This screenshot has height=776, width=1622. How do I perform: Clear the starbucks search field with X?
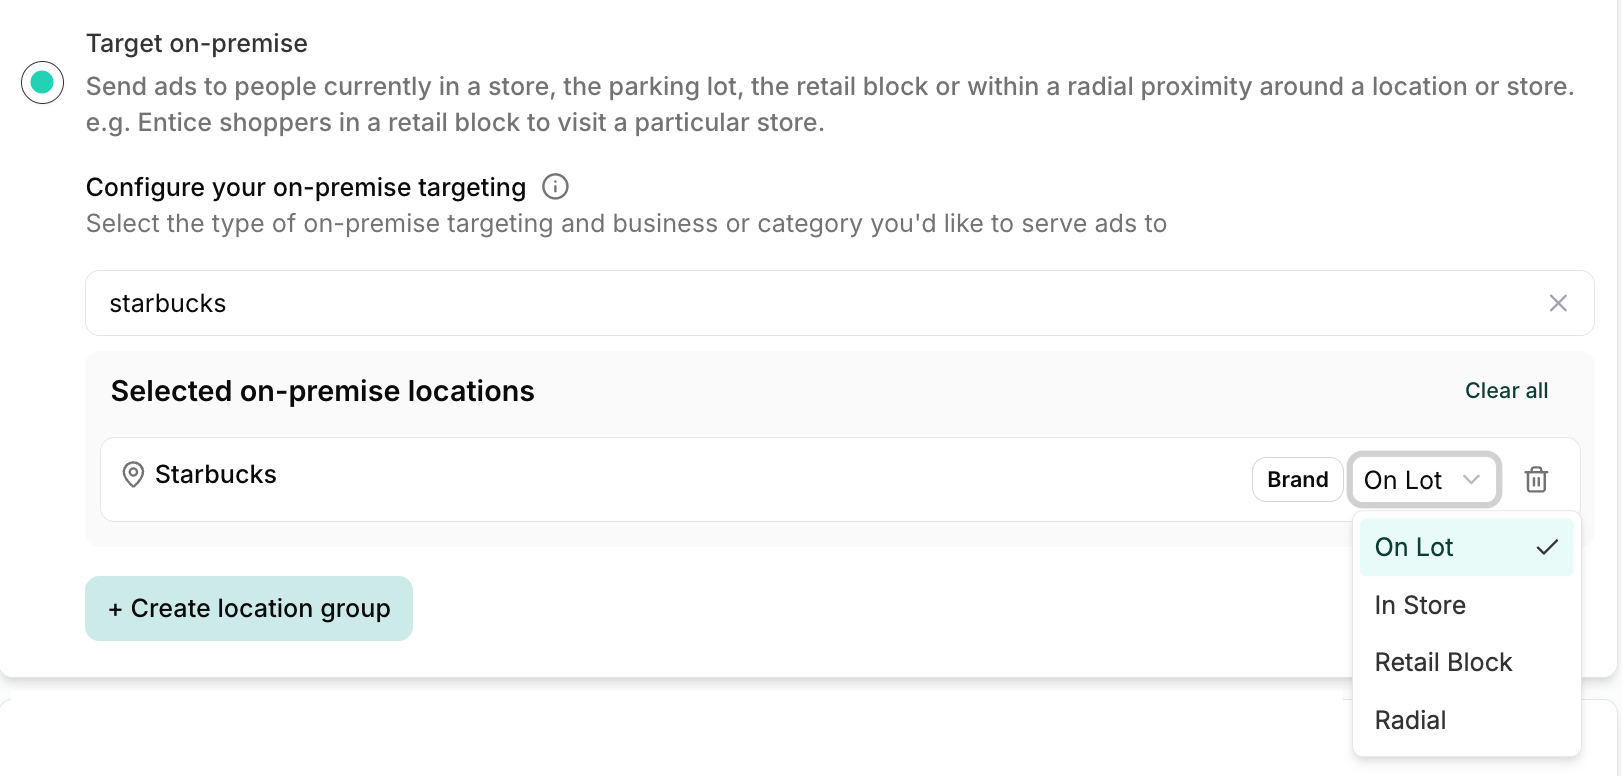coord(1558,303)
